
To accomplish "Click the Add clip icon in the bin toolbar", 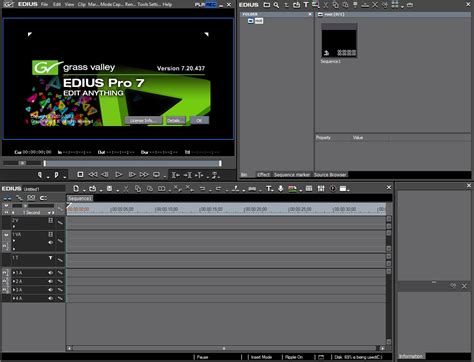I will (296, 5).
